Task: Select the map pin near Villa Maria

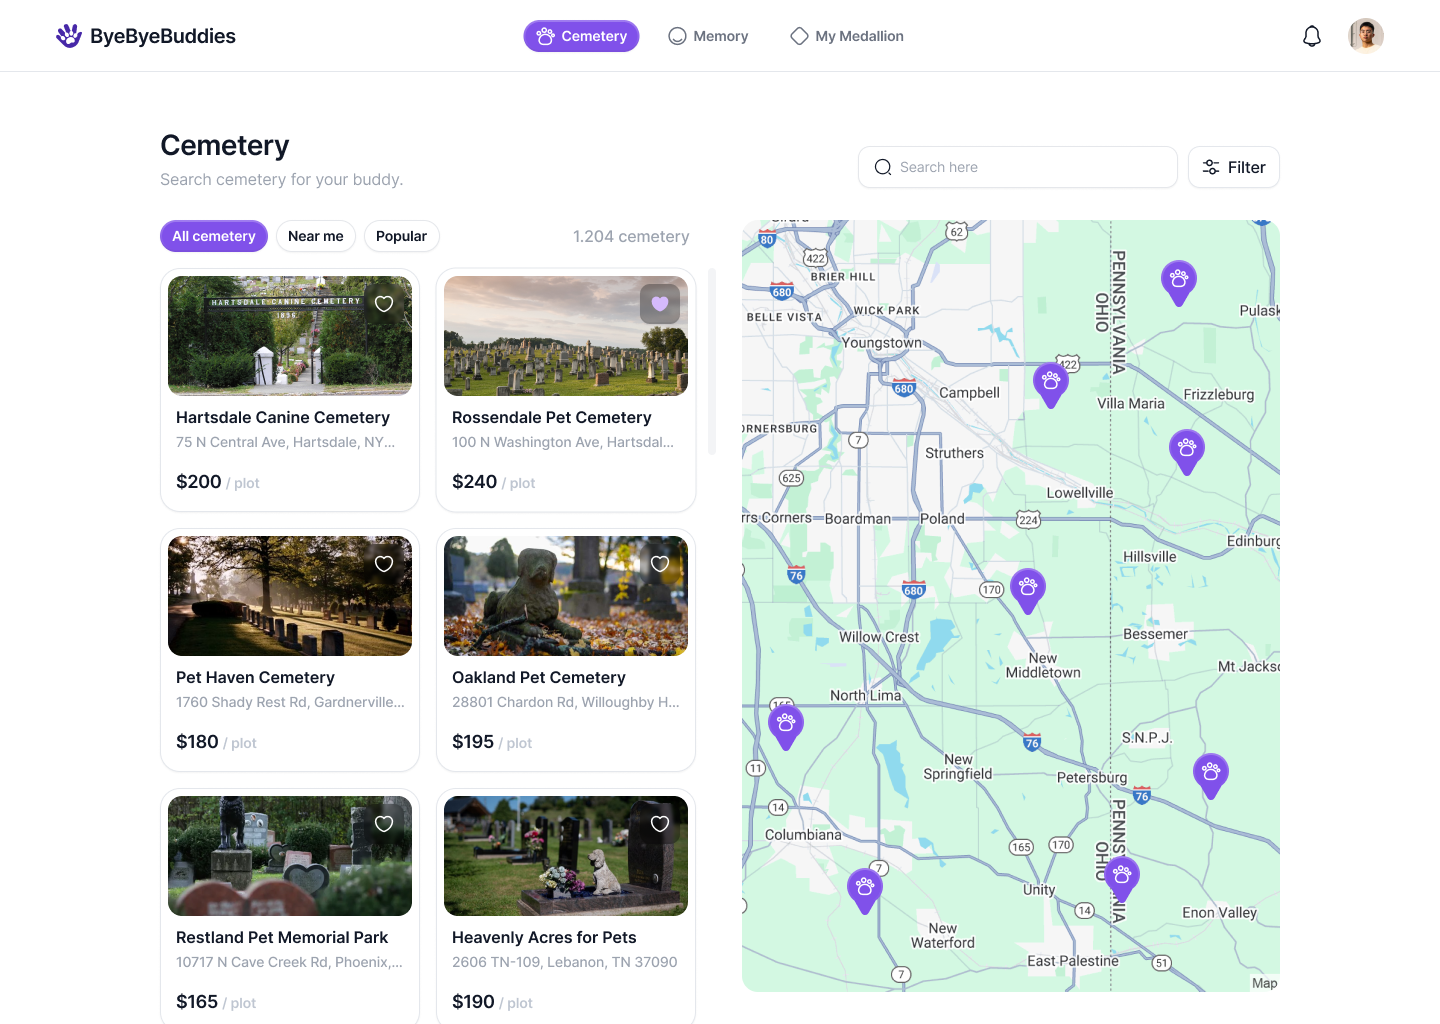Action: pos(1187,452)
